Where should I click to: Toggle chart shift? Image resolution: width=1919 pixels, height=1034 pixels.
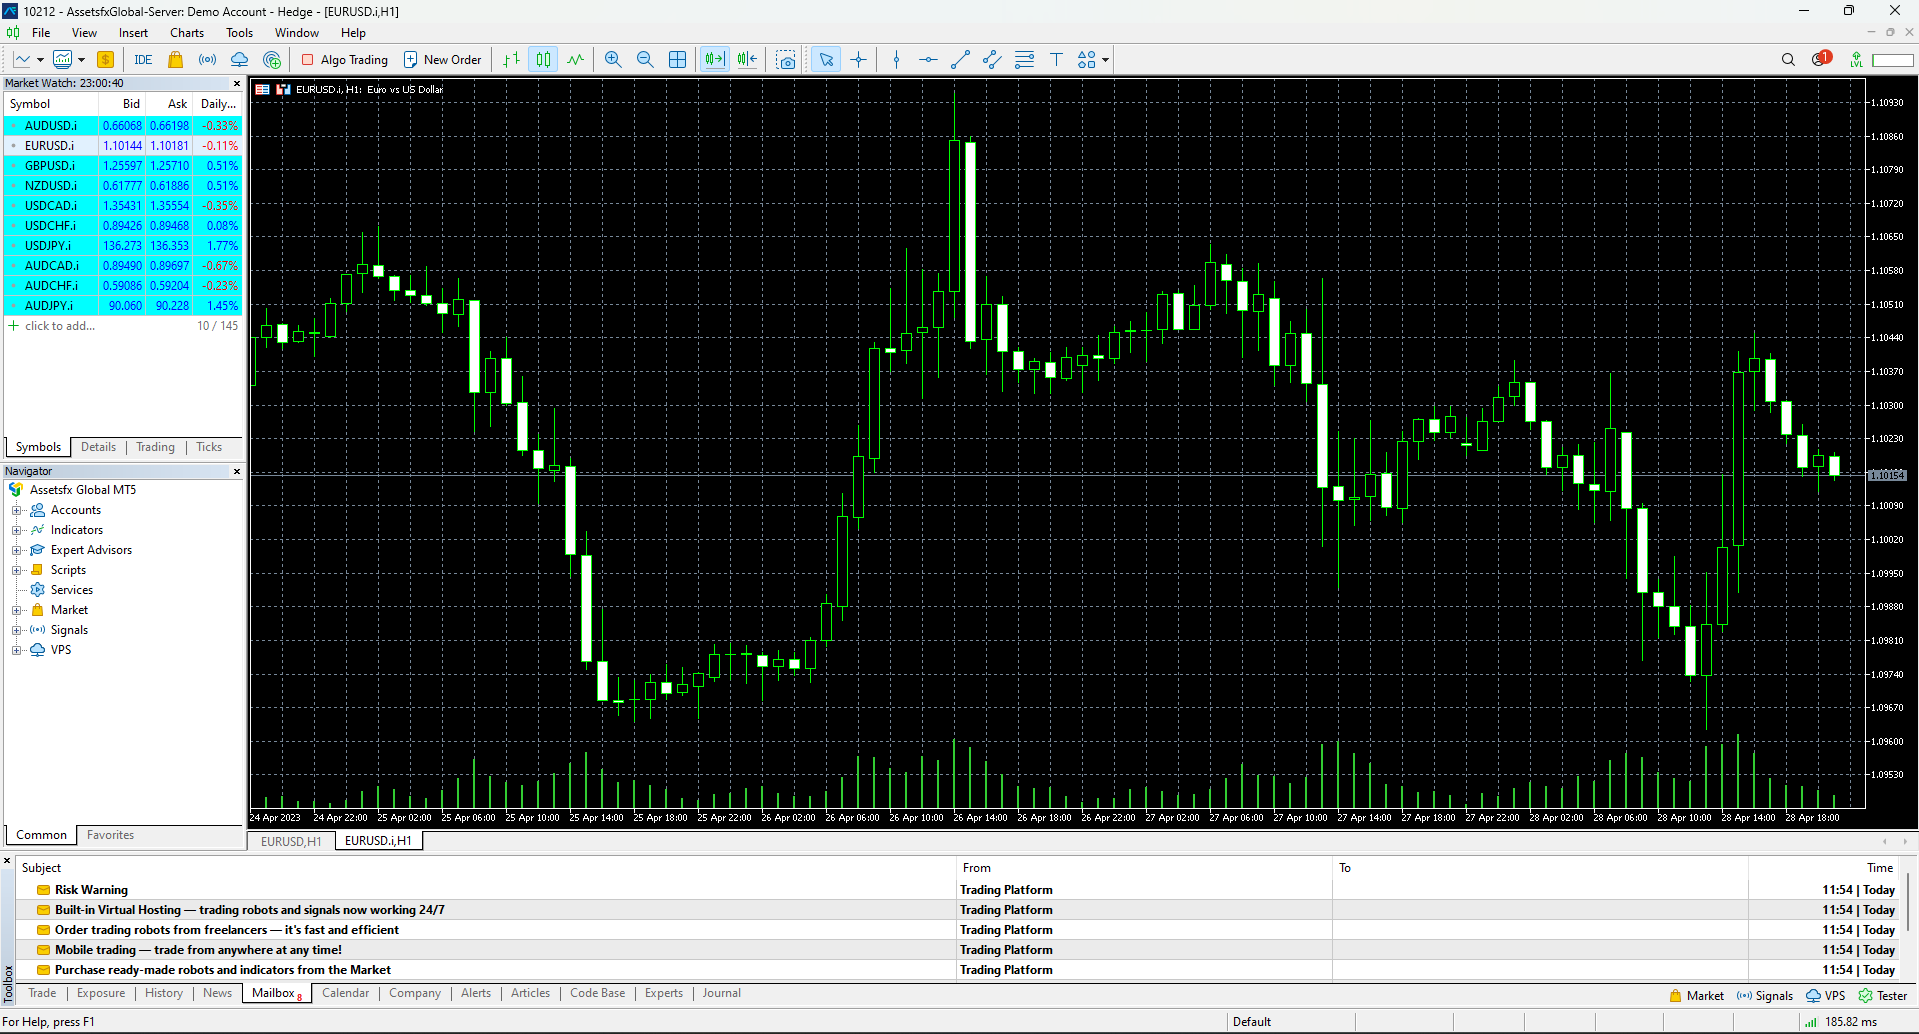coord(747,60)
